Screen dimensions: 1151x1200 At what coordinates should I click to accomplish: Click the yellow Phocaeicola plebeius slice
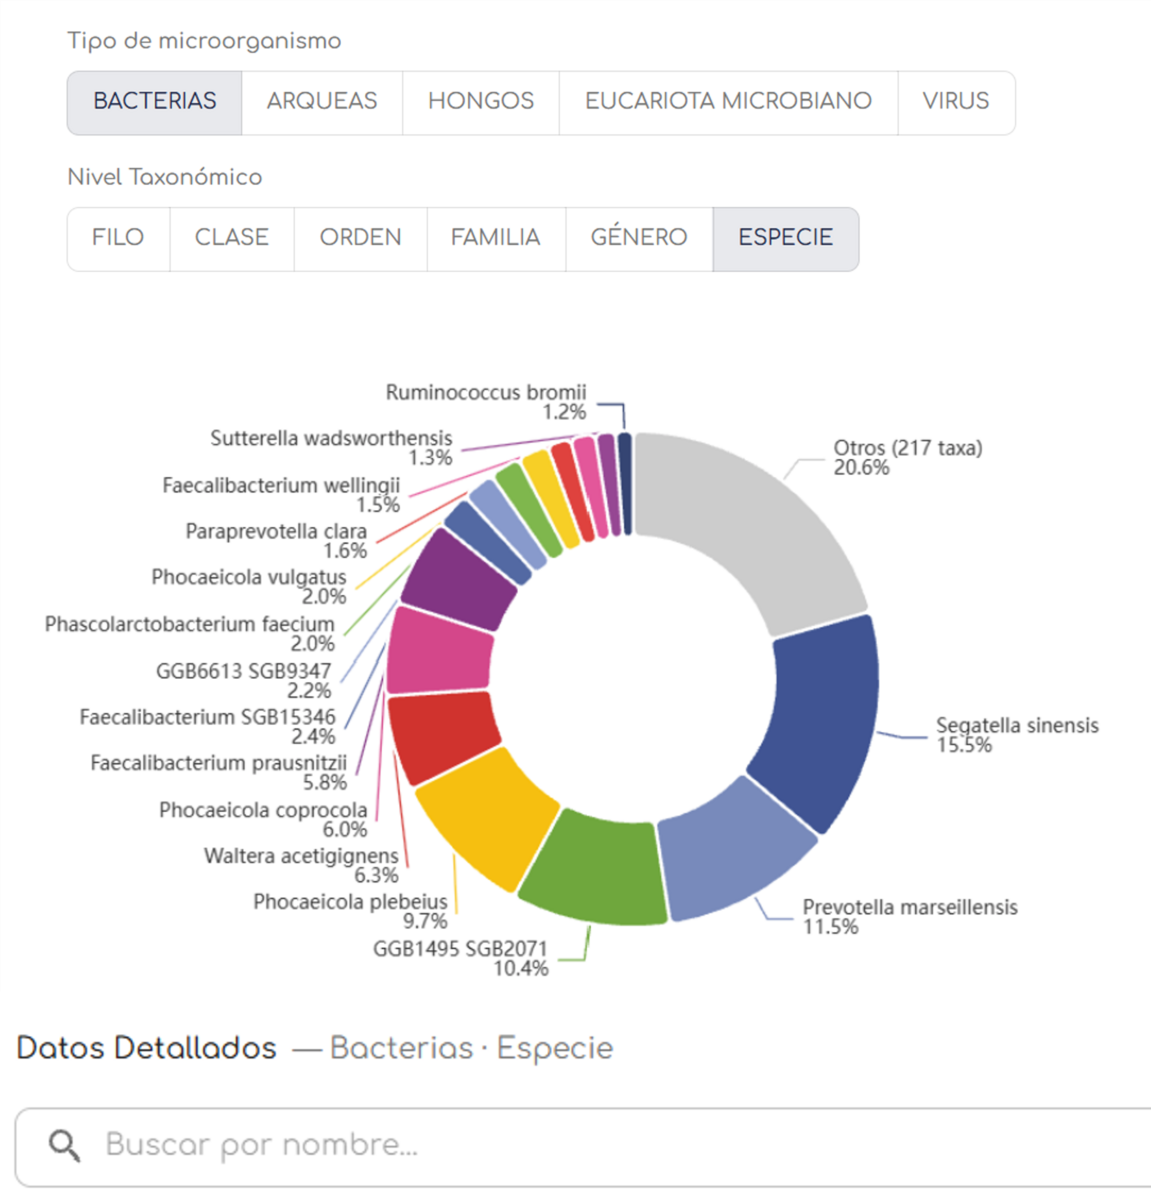tap(487, 818)
